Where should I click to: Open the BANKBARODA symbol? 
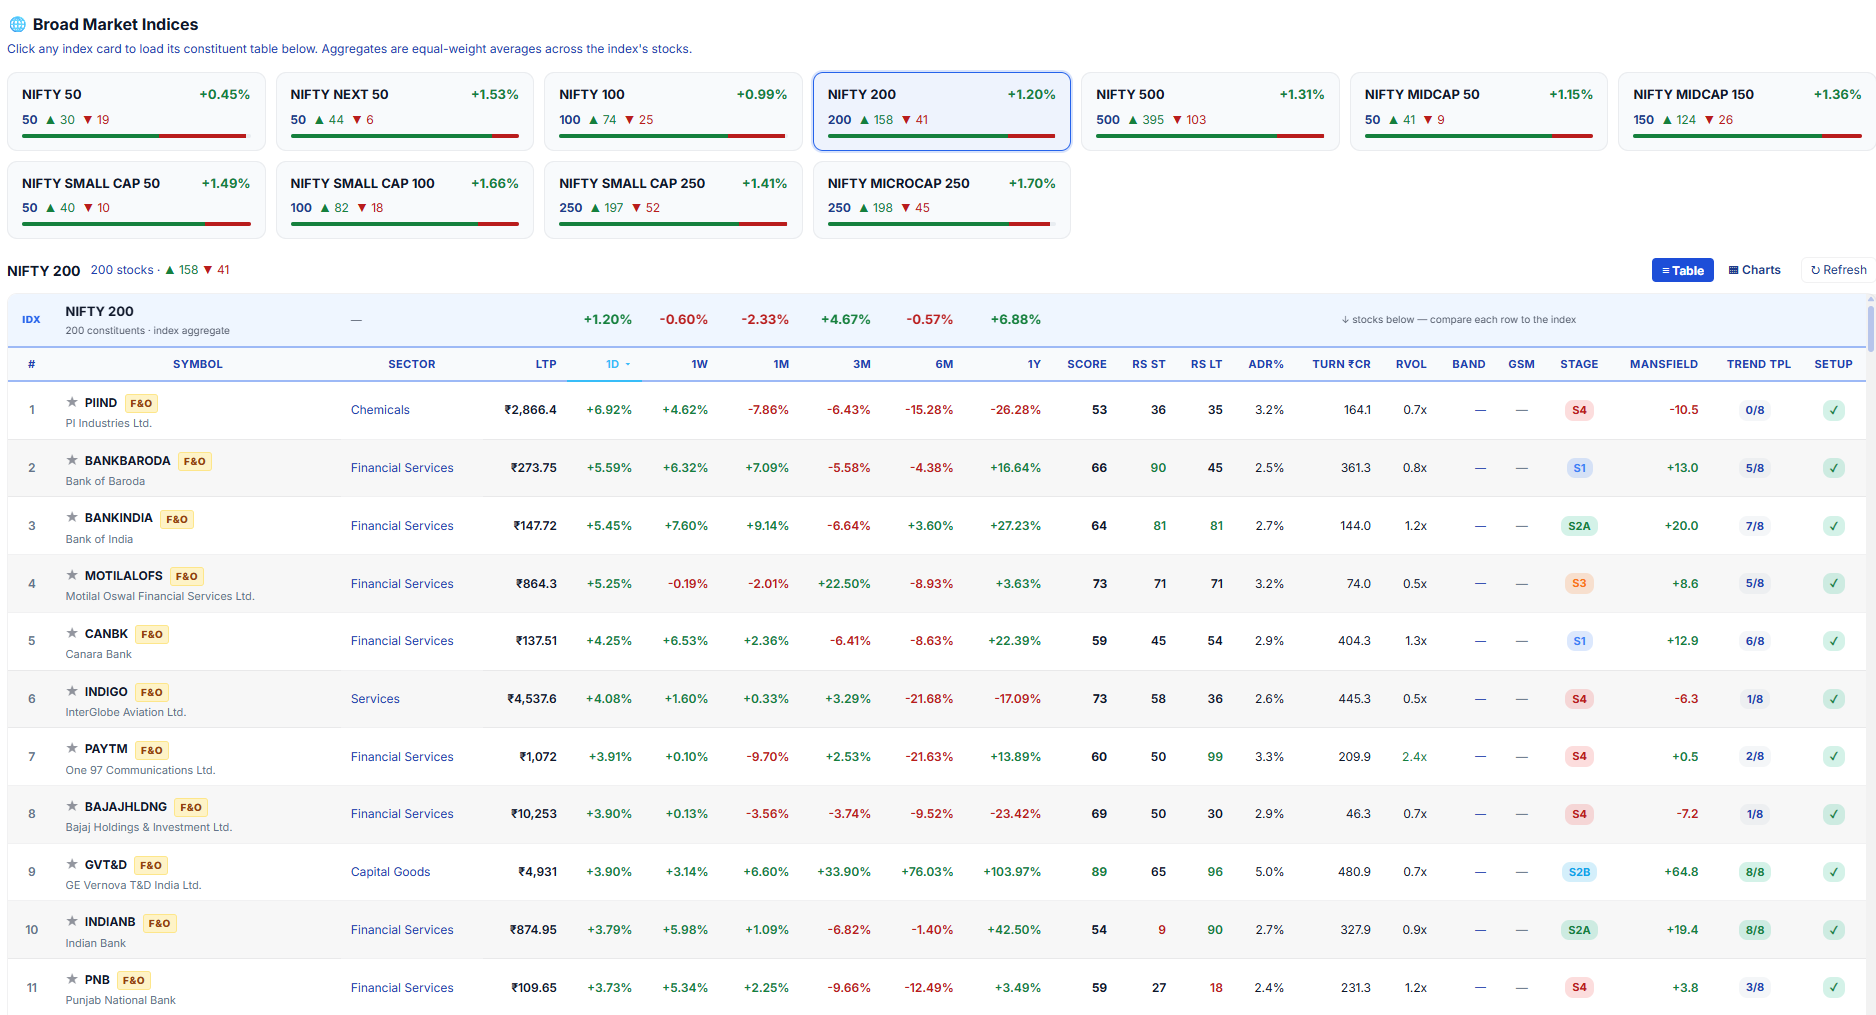pyautogui.click(x=127, y=461)
